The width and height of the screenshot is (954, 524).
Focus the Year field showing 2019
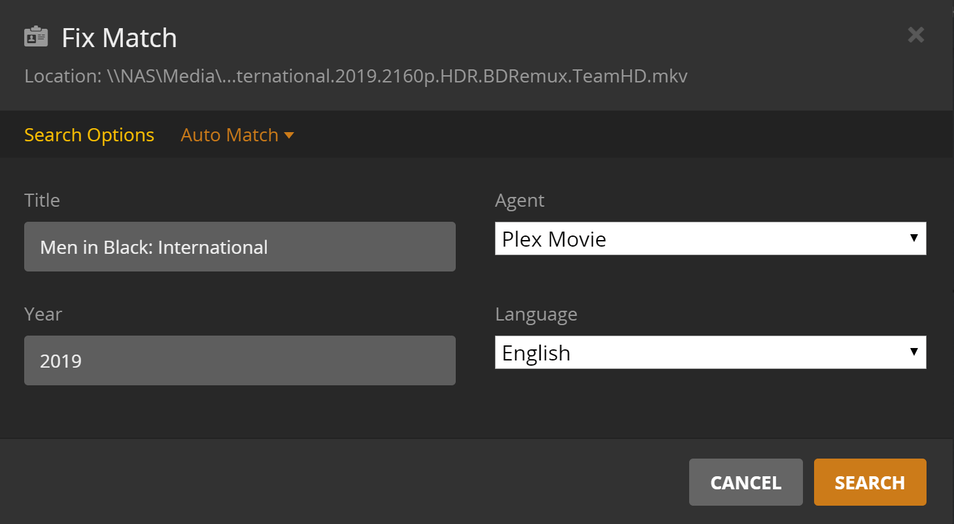(x=240, y=361)
